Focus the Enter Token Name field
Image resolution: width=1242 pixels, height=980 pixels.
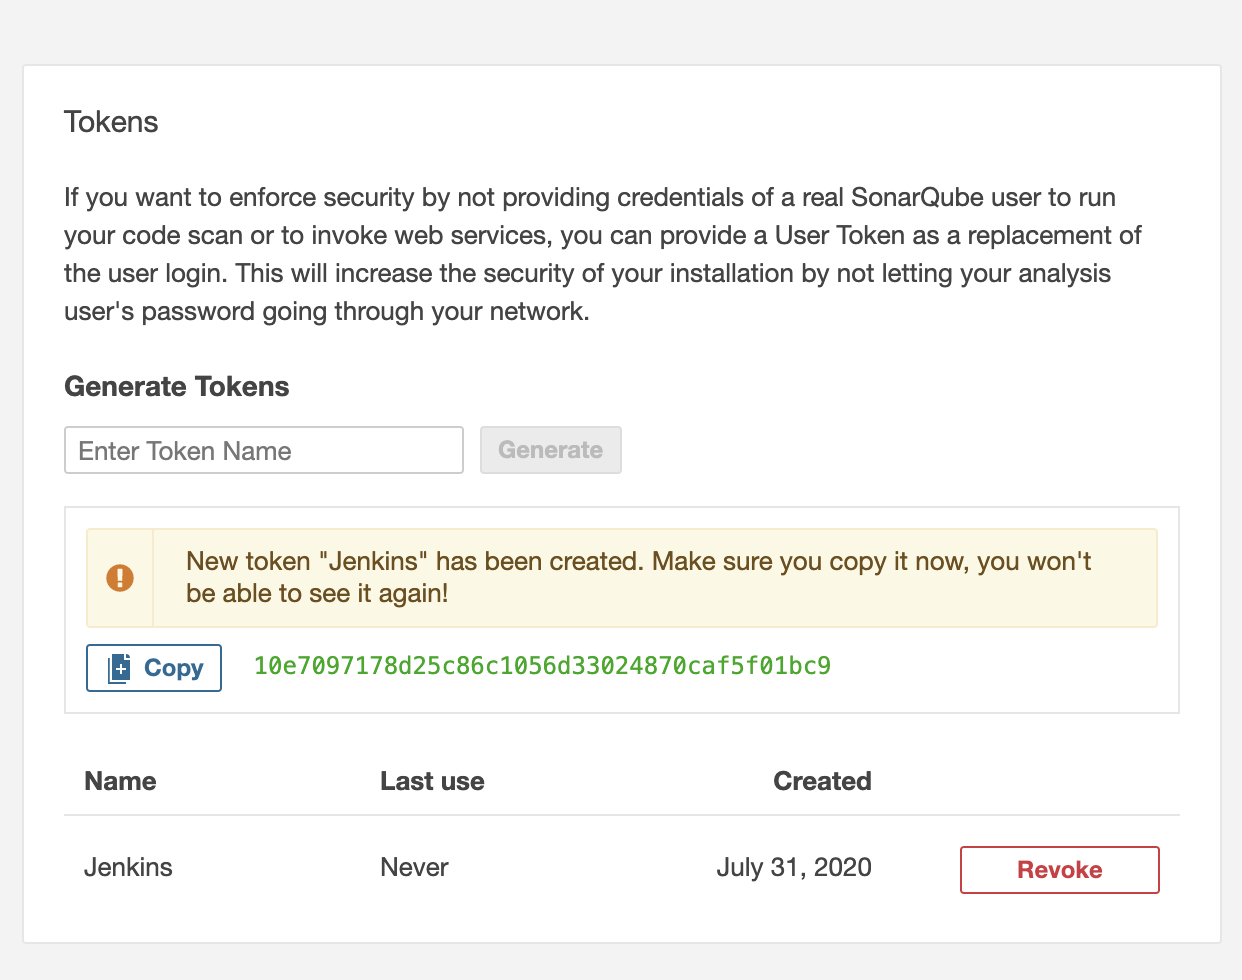[264, 451]
